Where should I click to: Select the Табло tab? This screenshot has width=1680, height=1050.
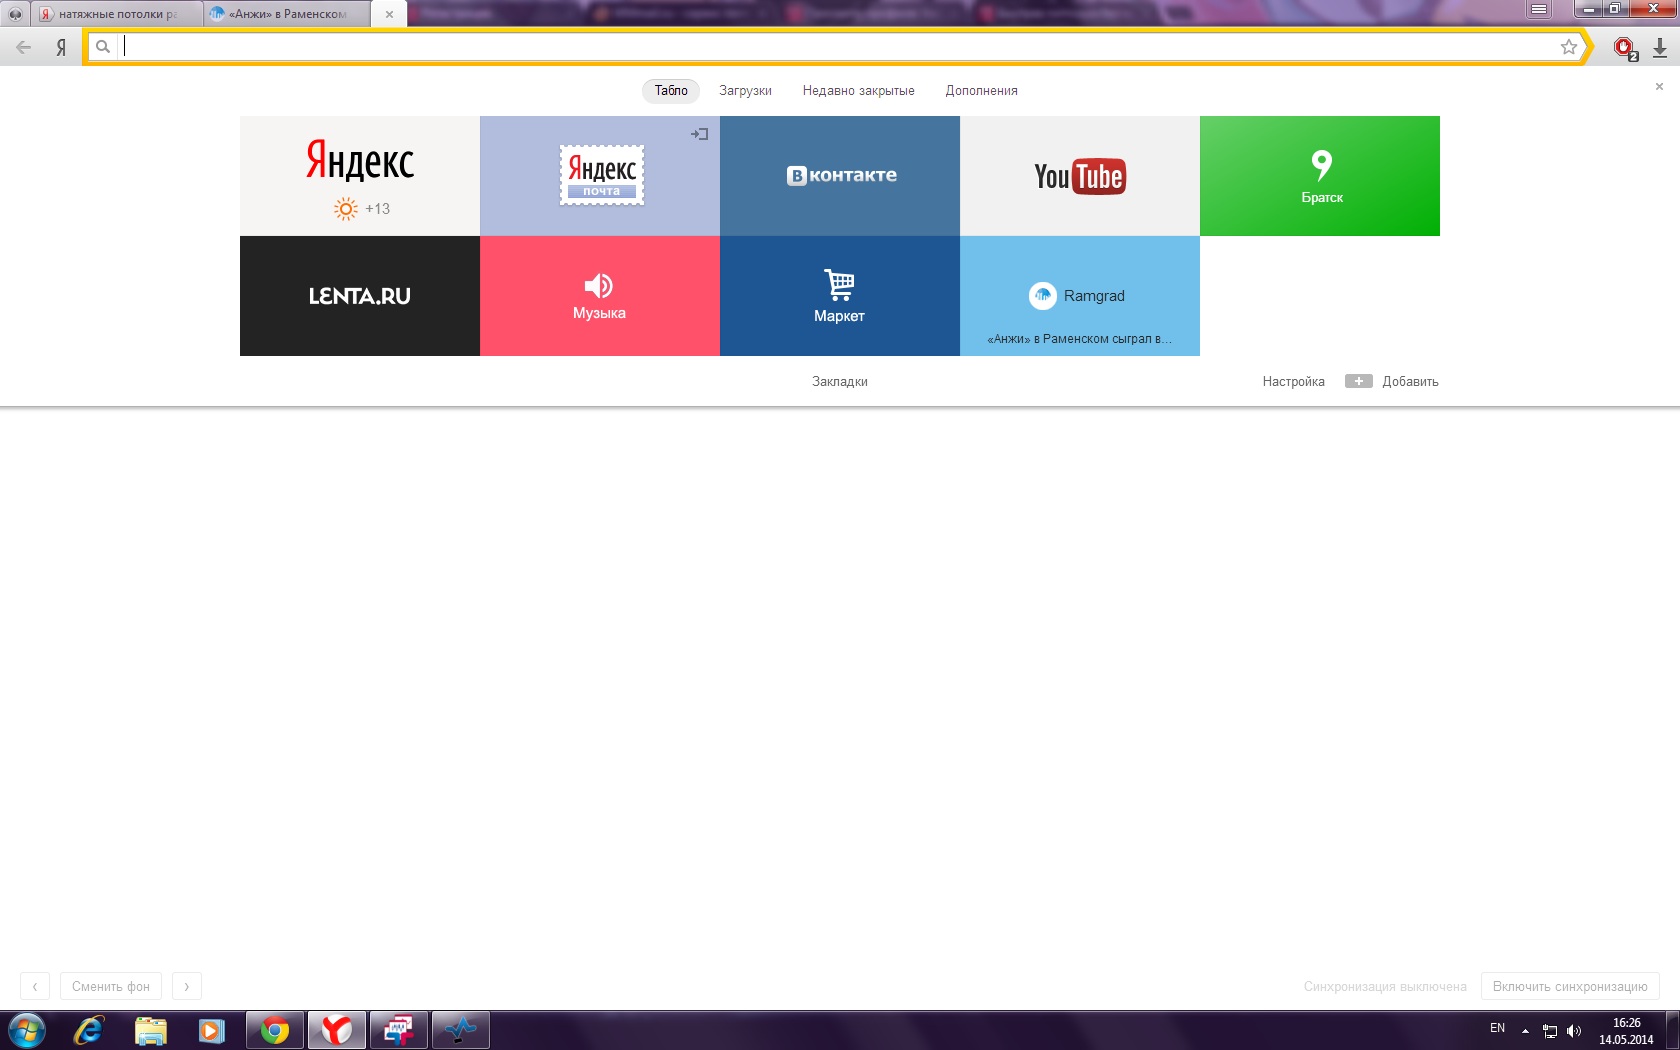click(x=671, y=91)
